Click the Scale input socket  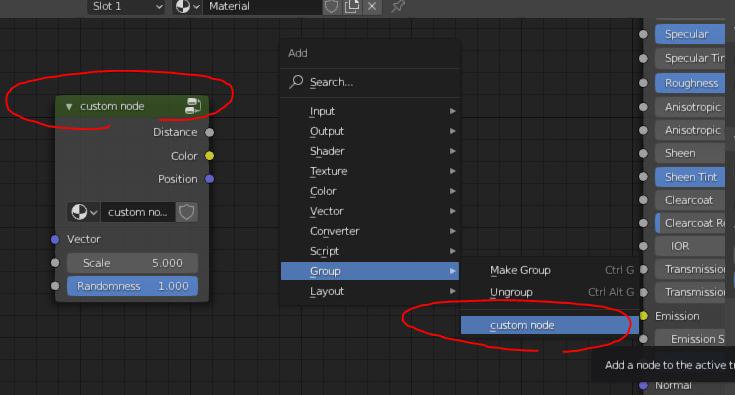55,263
